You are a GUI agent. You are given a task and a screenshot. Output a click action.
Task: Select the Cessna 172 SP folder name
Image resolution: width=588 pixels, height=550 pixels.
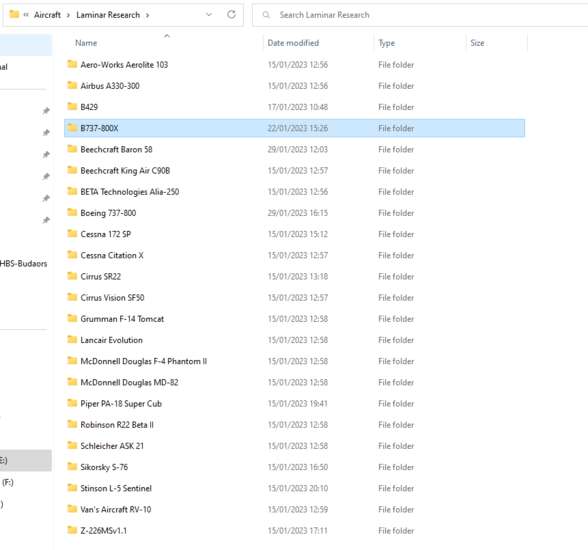pyautogui.click(x=105, y=234)
